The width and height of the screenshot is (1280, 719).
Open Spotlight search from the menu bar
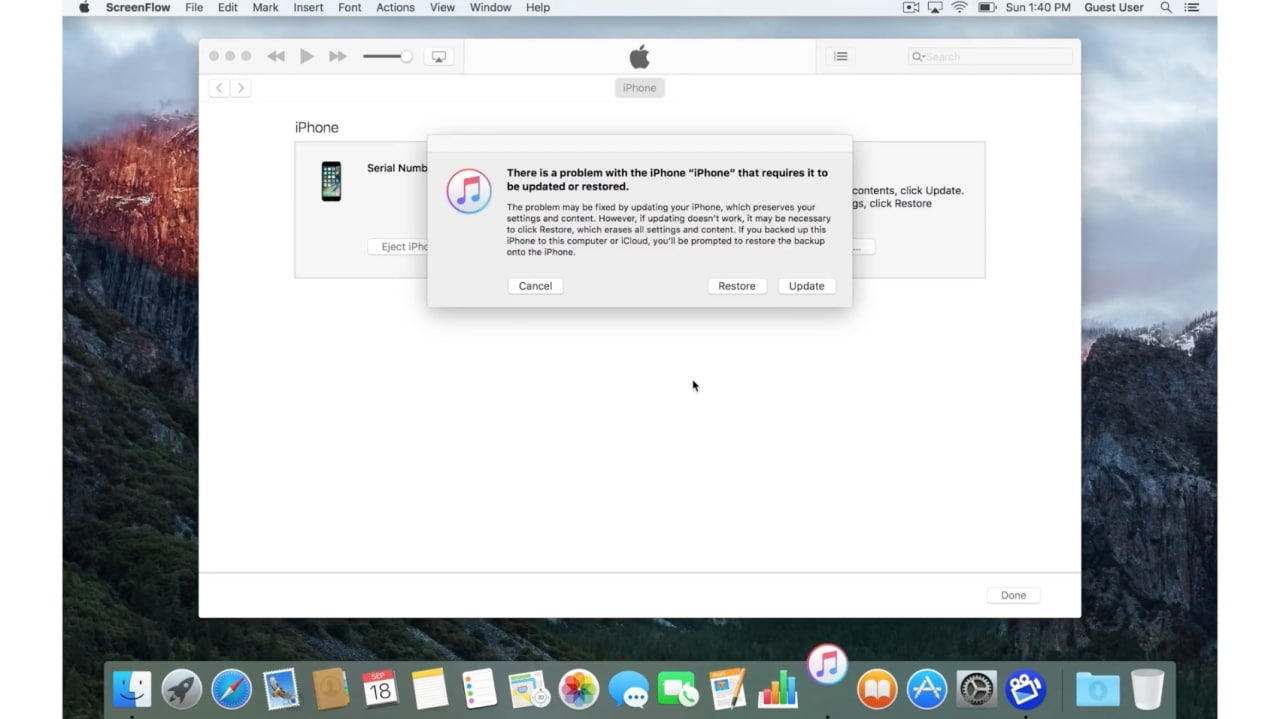point(1165,7)
